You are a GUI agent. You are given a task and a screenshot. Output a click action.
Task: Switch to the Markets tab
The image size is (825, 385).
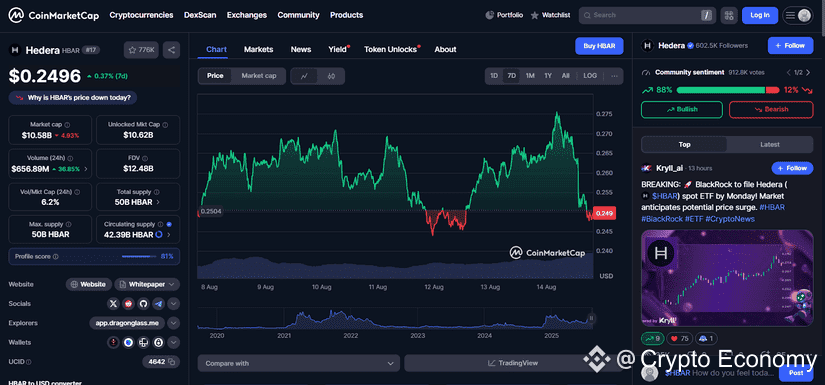click(x=258, y=49)
